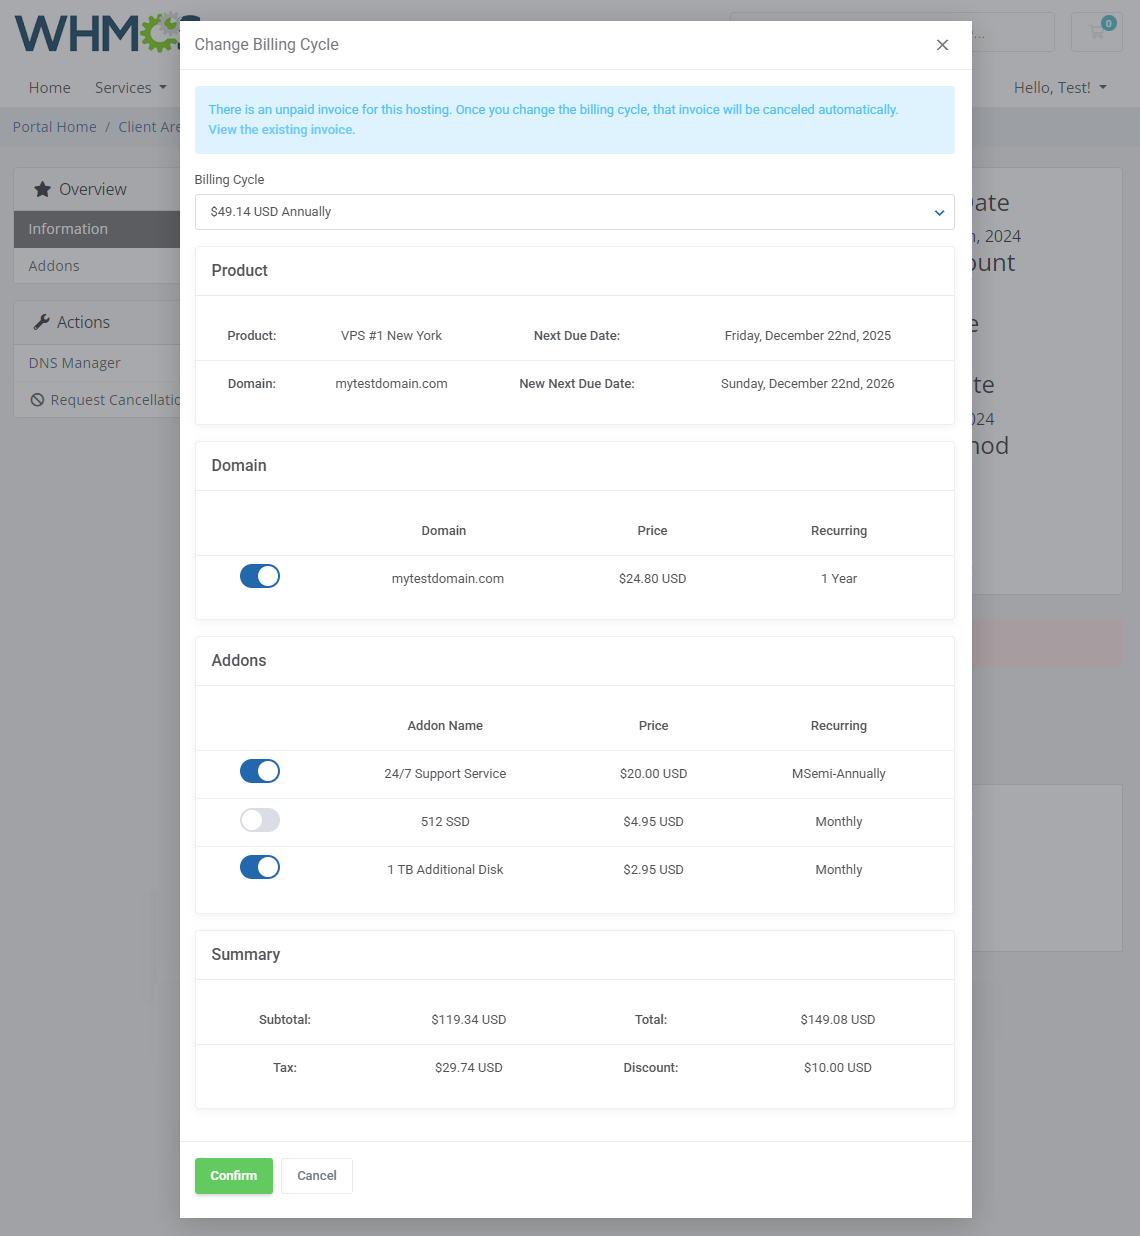This screenshot has width=1140, height=1236.
Task: Disable the 24/7 Support Service addon
Action: (259, 771)
